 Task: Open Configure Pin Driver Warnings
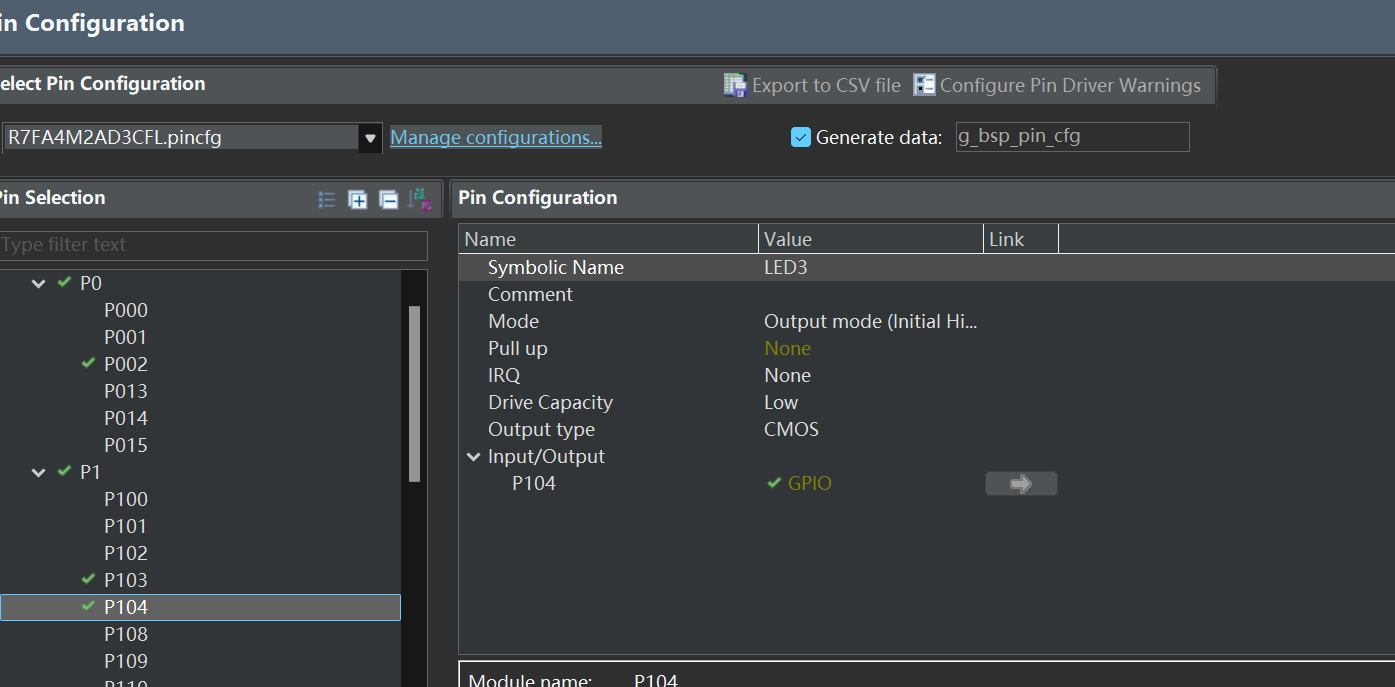1057,85
